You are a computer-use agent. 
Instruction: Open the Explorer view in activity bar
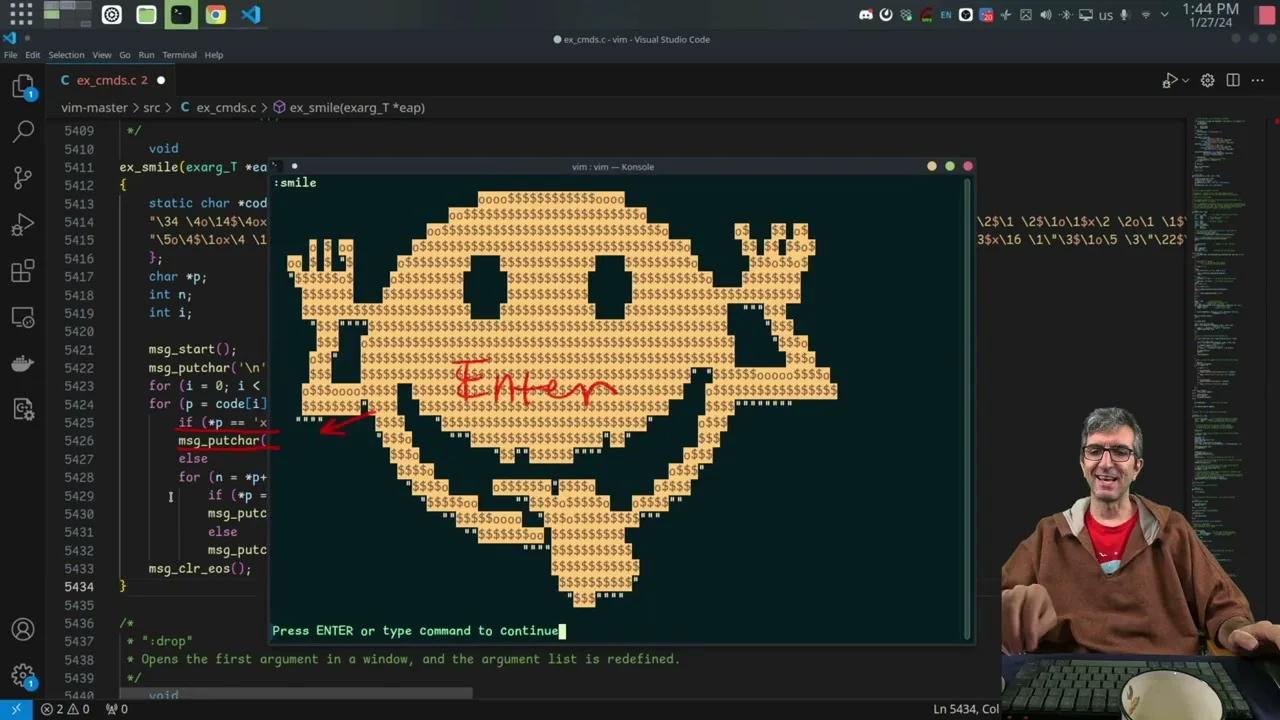pos(23,87)
